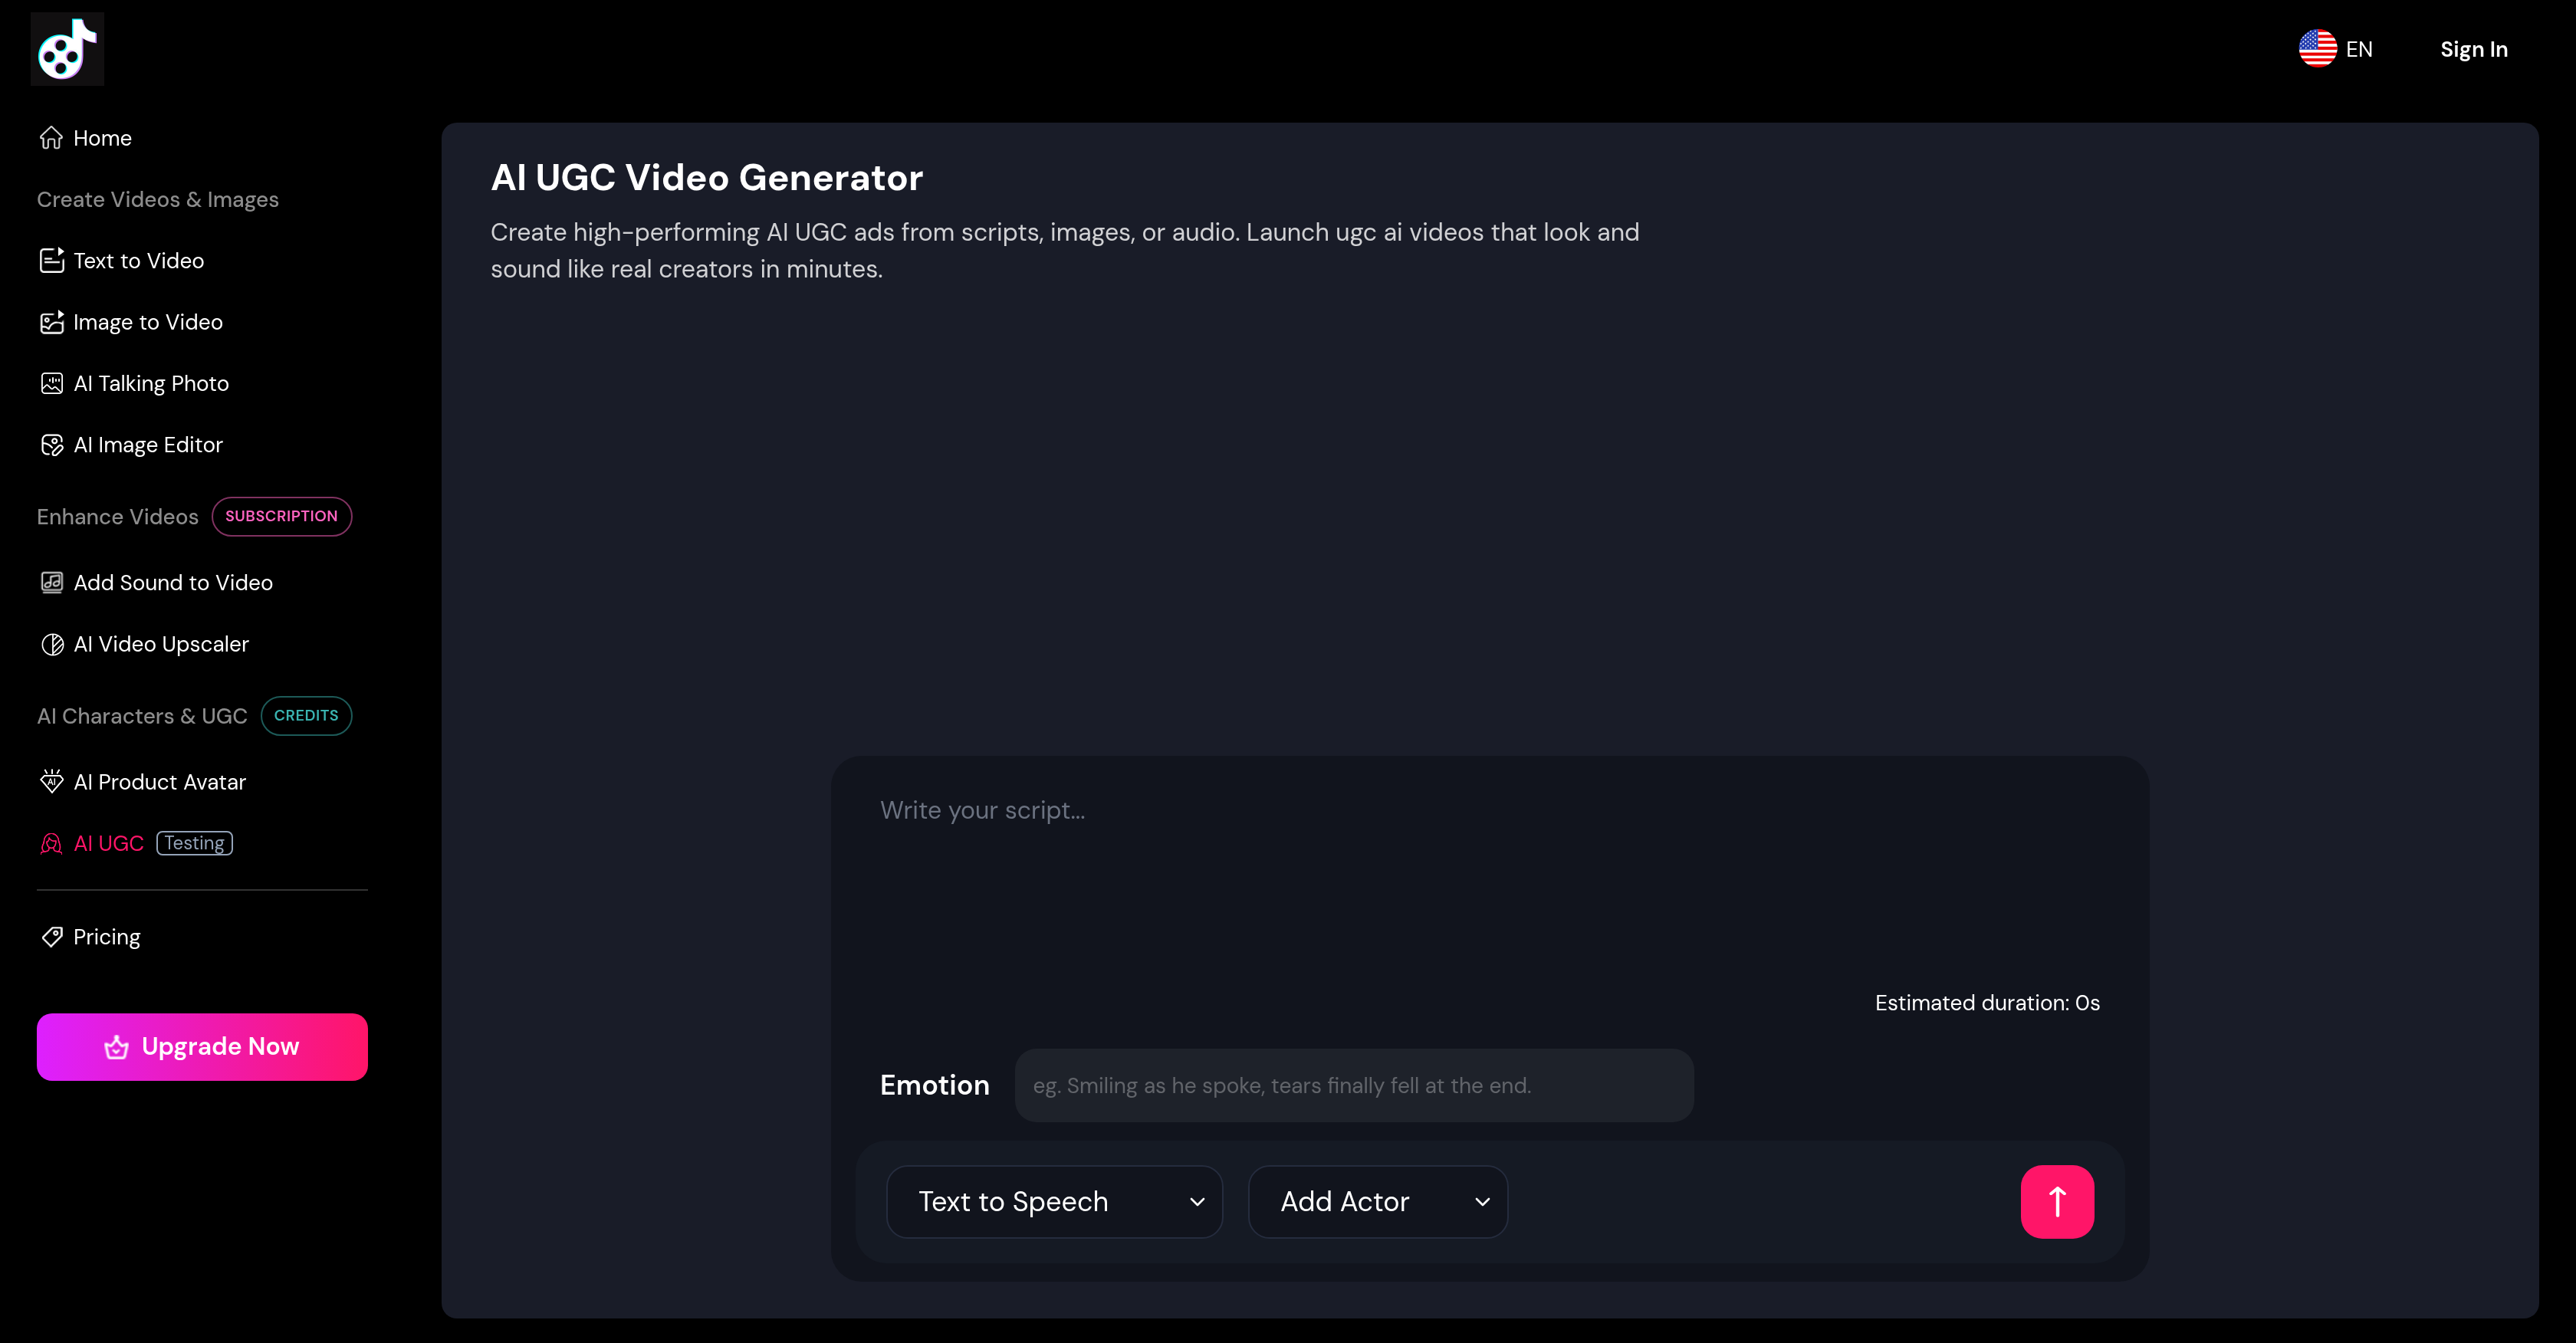The image size is (2576, 1343).
Task: Select Add Sound to Video
Action: pyautogui.click(x=172, y=582)
